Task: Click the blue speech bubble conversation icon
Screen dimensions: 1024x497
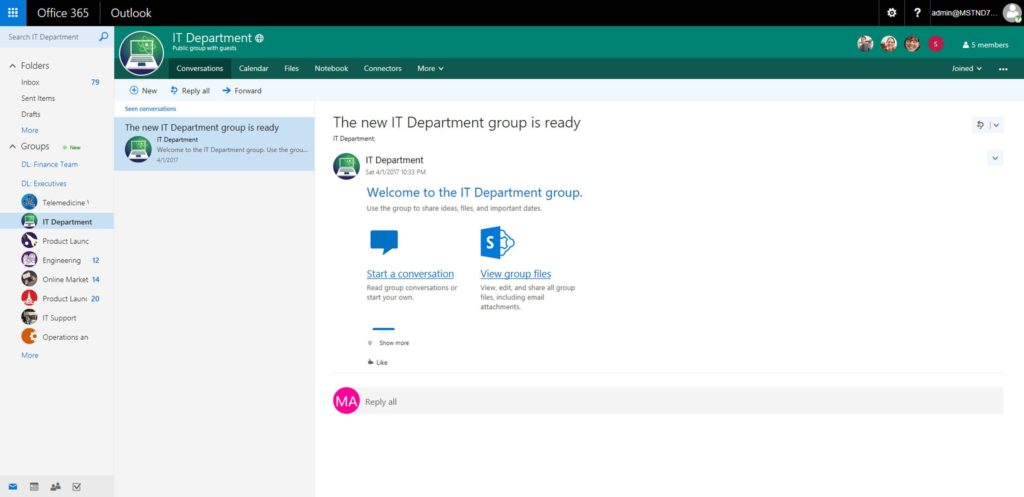Action: point(384,242)
